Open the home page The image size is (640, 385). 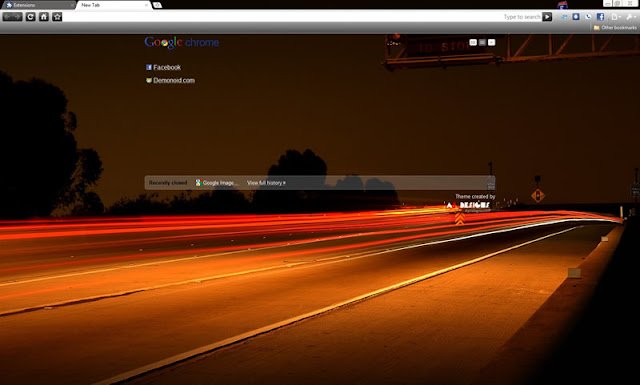(x=44, y=17)
